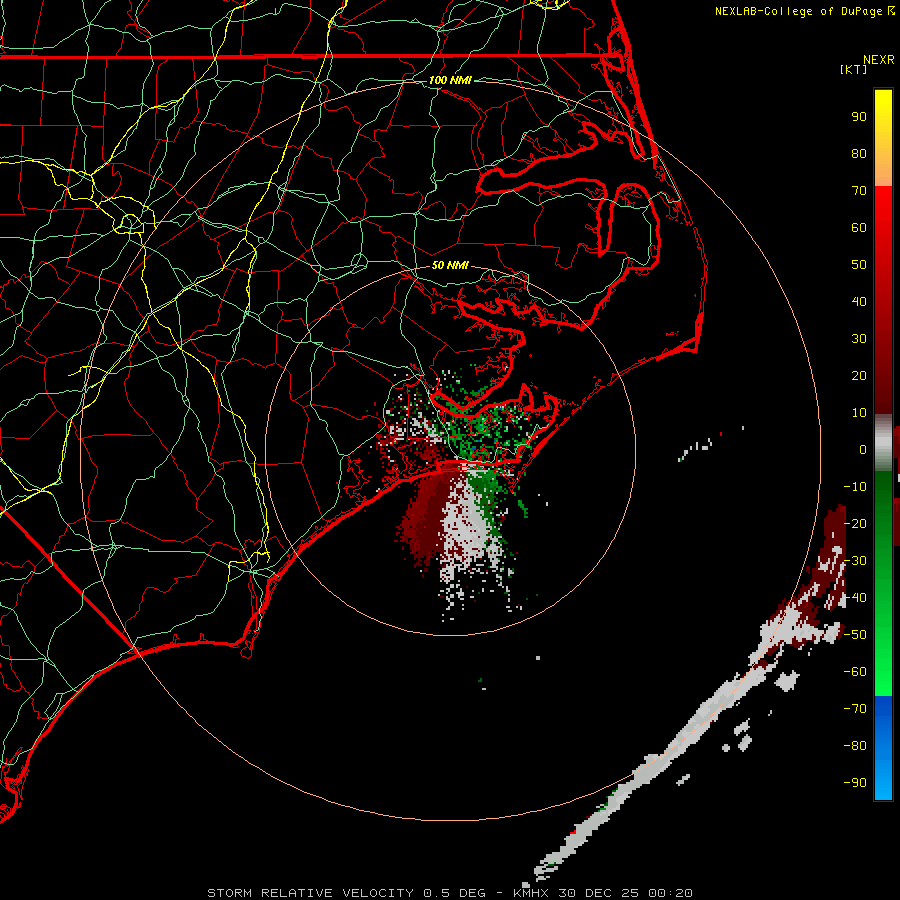
Task: Click the blue bottom segment of color bar
Action: (x=883, y=747)
